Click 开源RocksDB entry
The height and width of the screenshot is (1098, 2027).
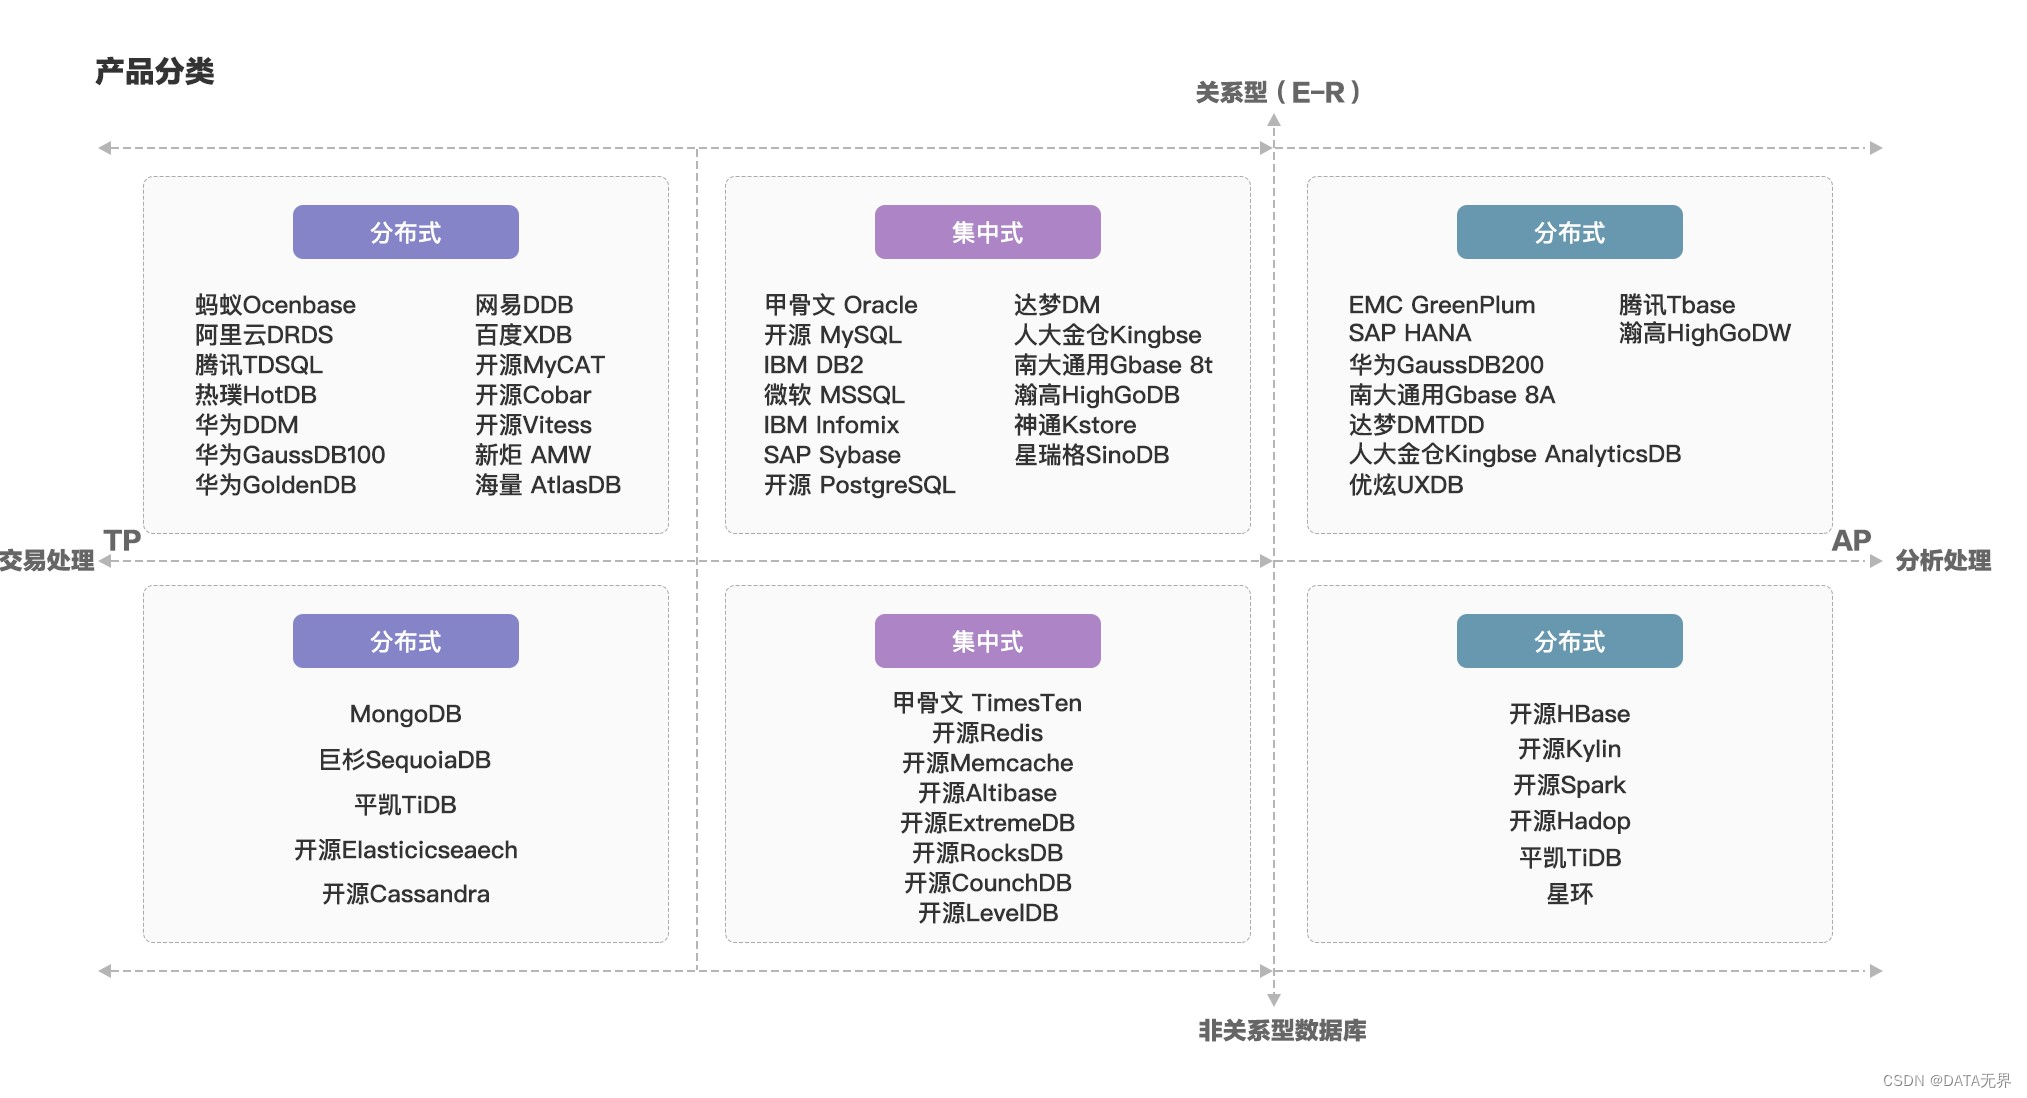(988, 853)
